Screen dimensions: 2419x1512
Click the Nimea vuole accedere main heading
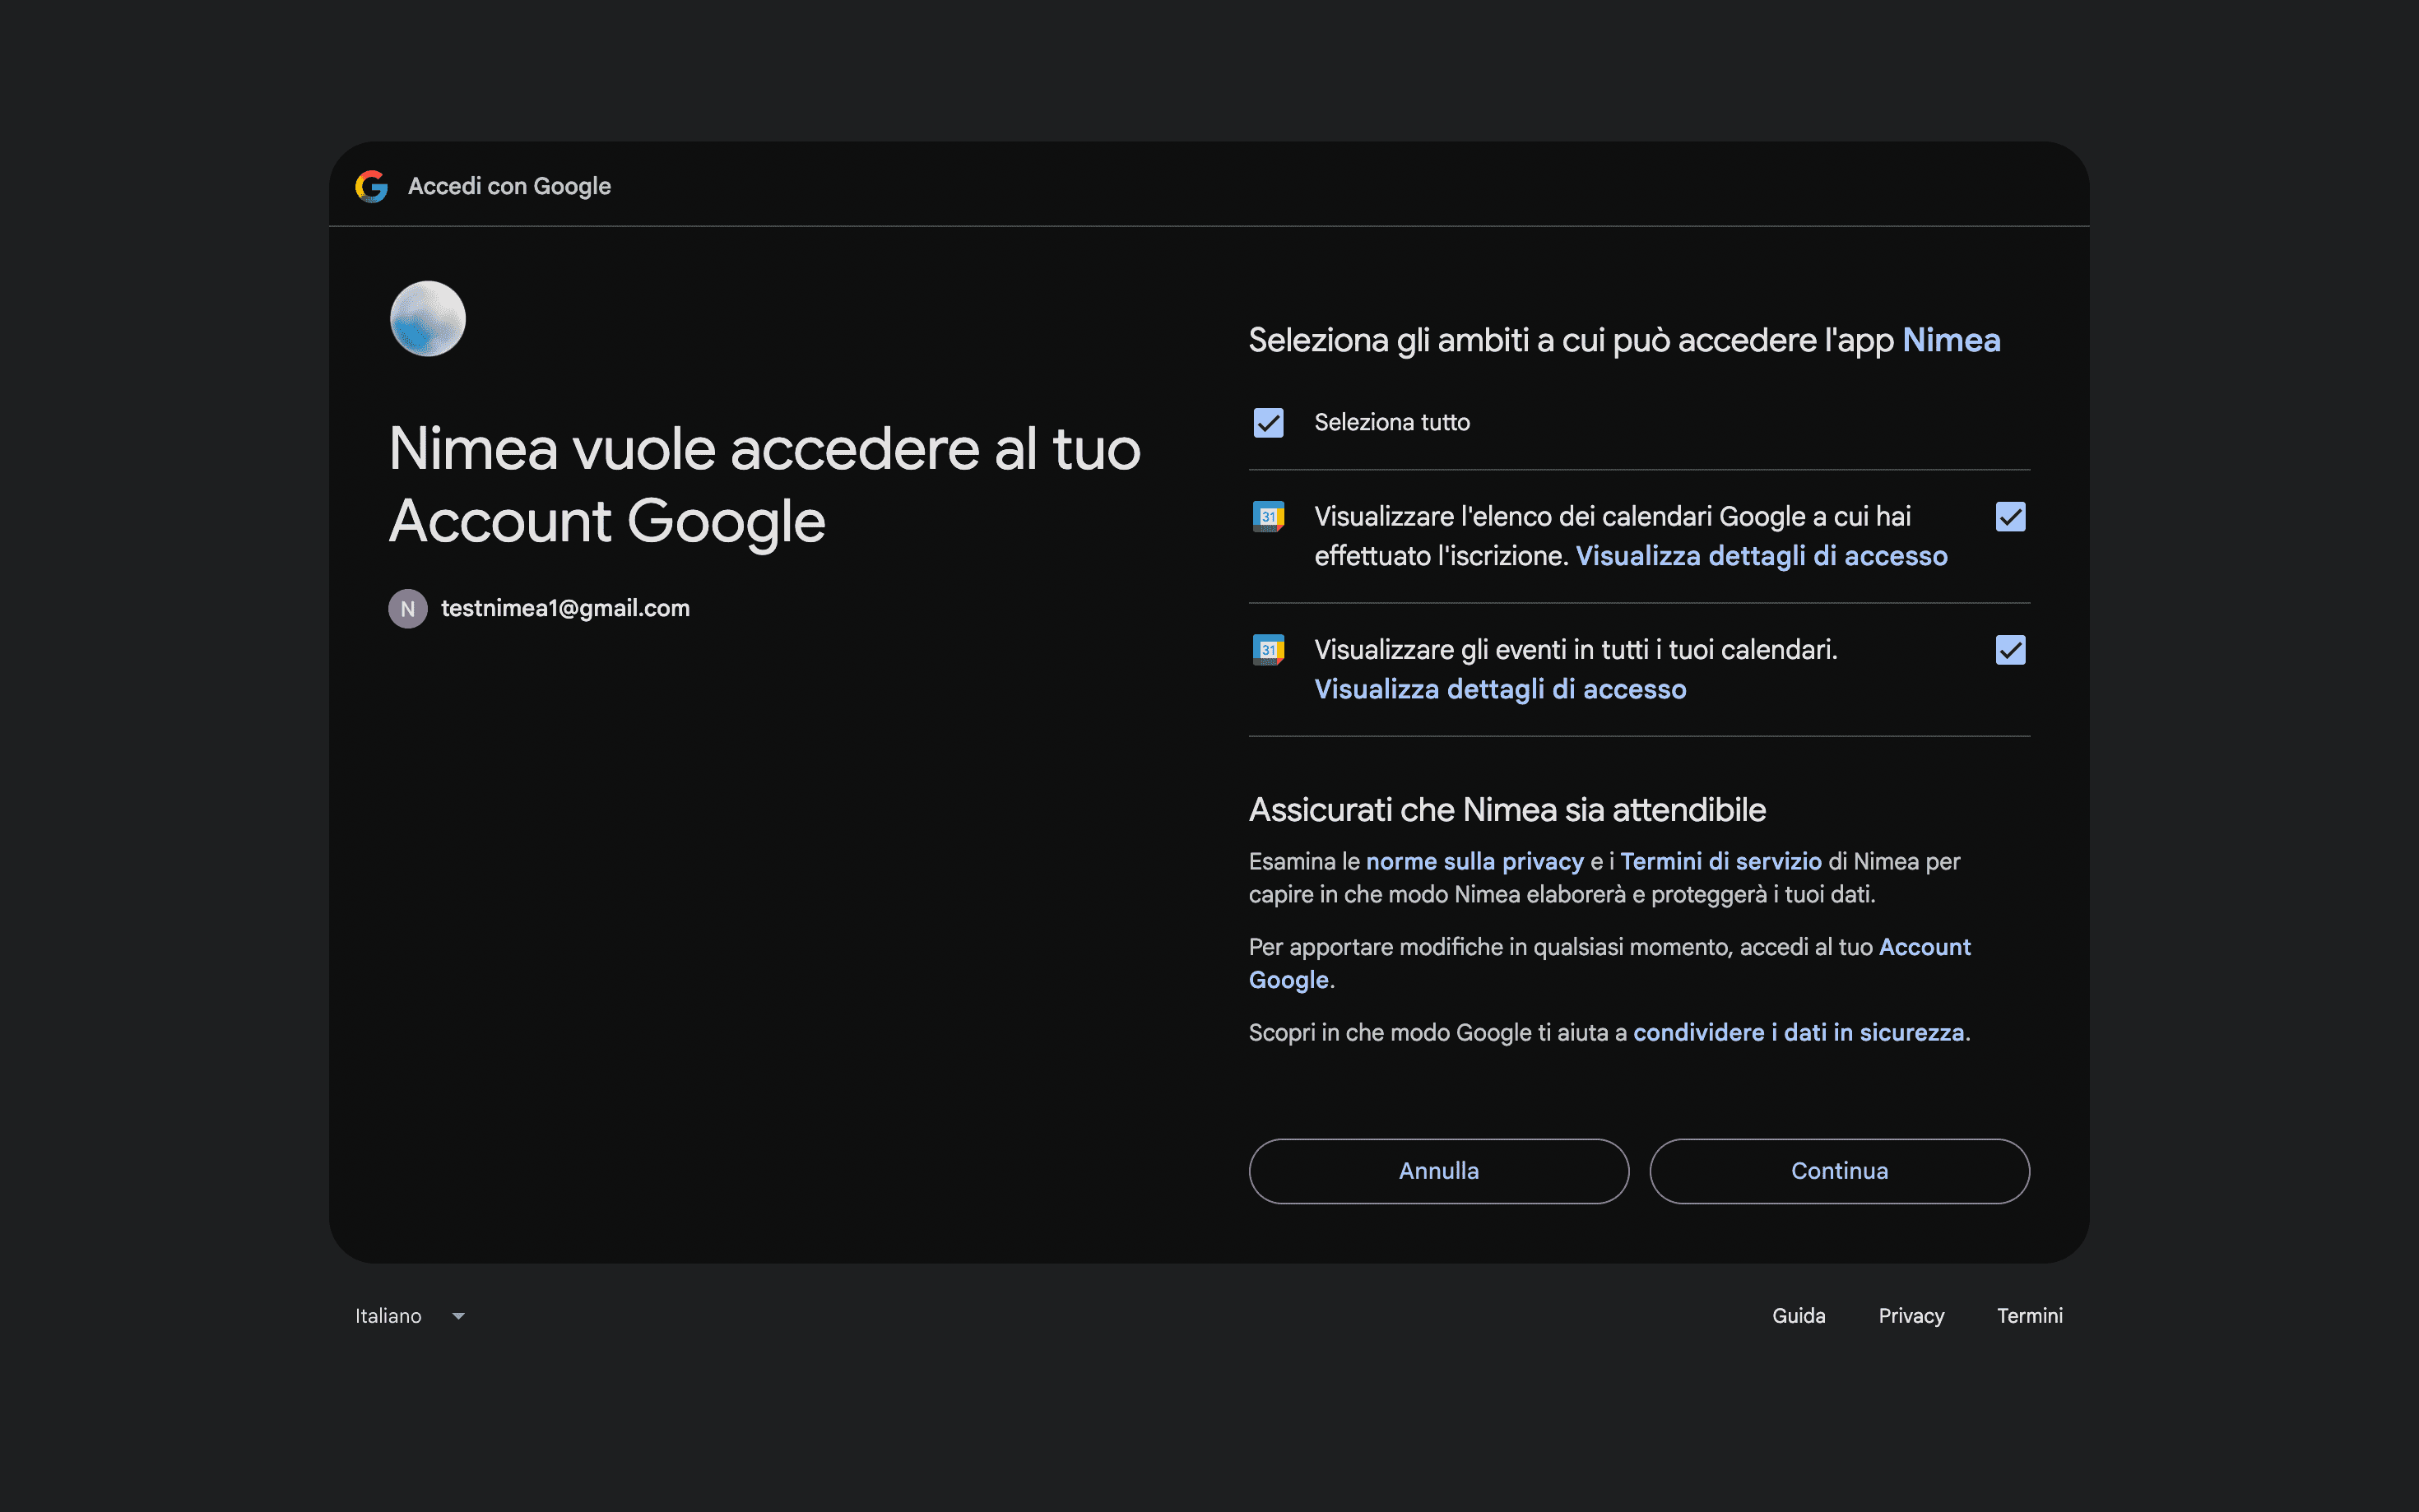click(x=764, y=484)
